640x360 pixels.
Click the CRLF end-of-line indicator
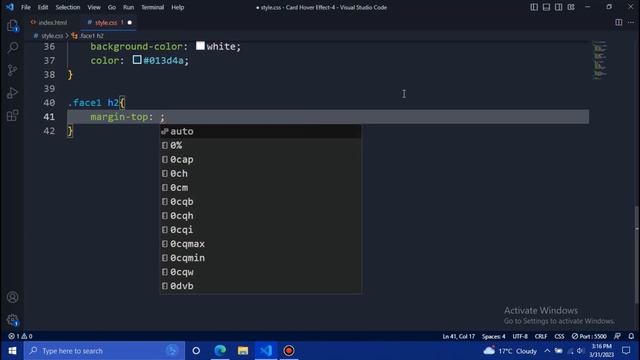point(541,336)
